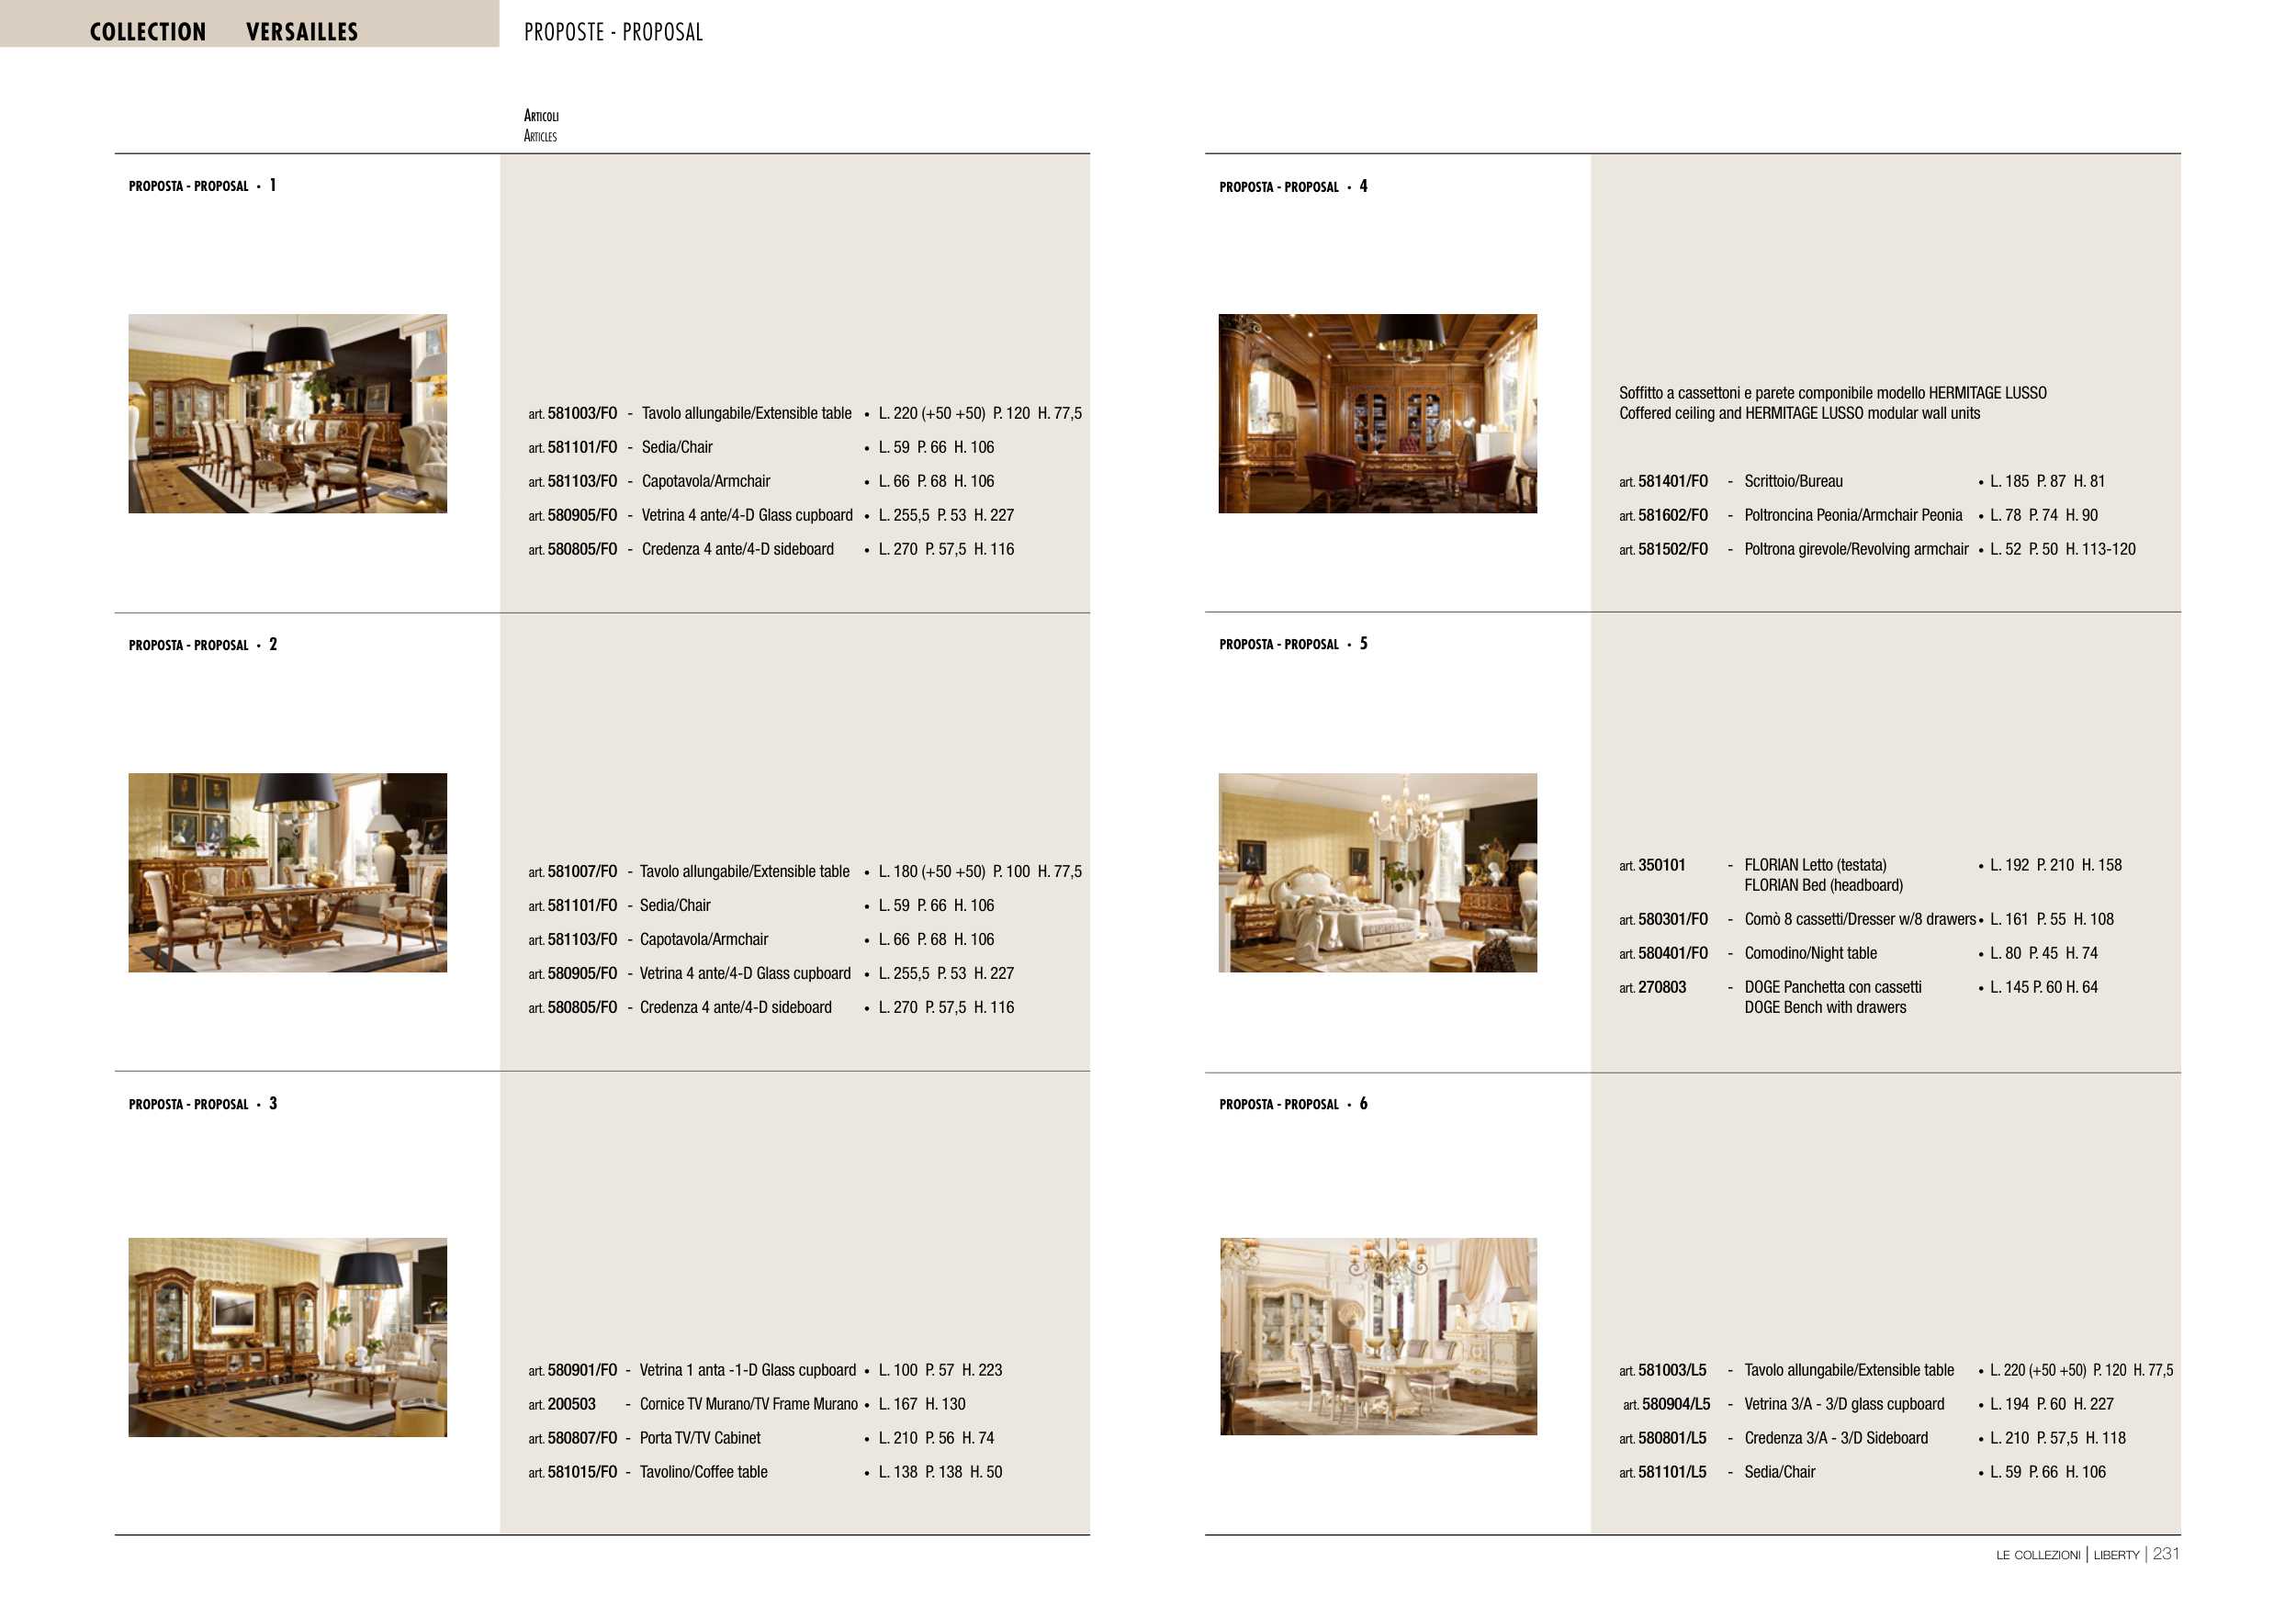The image size is (2296, 1607).
Task: Click article 270803 DOGE Bench with drawers
Action: (1661, 987)
